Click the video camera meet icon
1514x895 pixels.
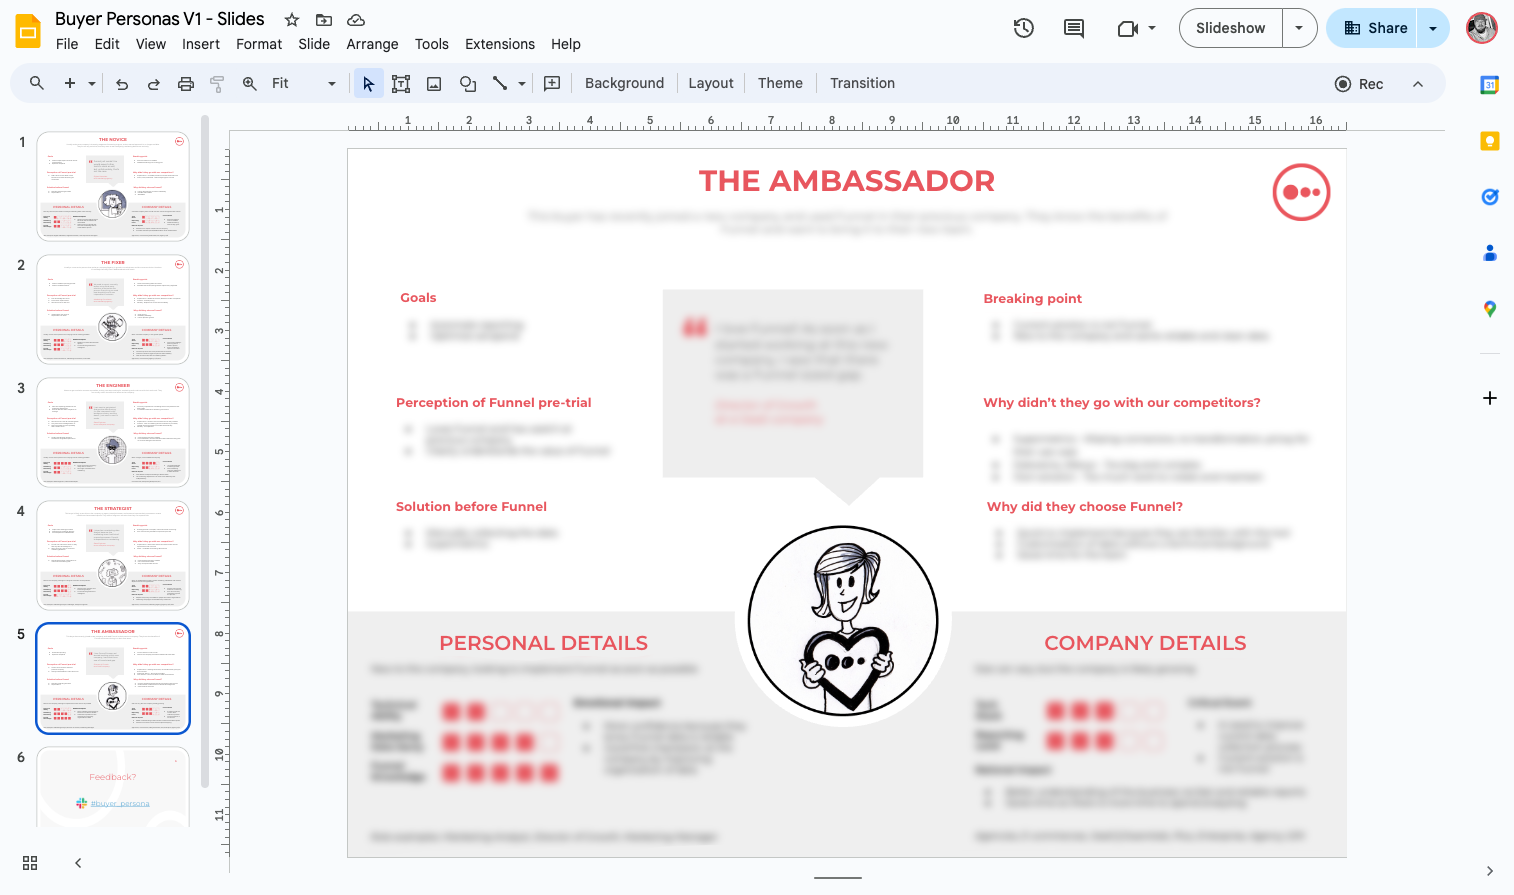(1128, 28)
